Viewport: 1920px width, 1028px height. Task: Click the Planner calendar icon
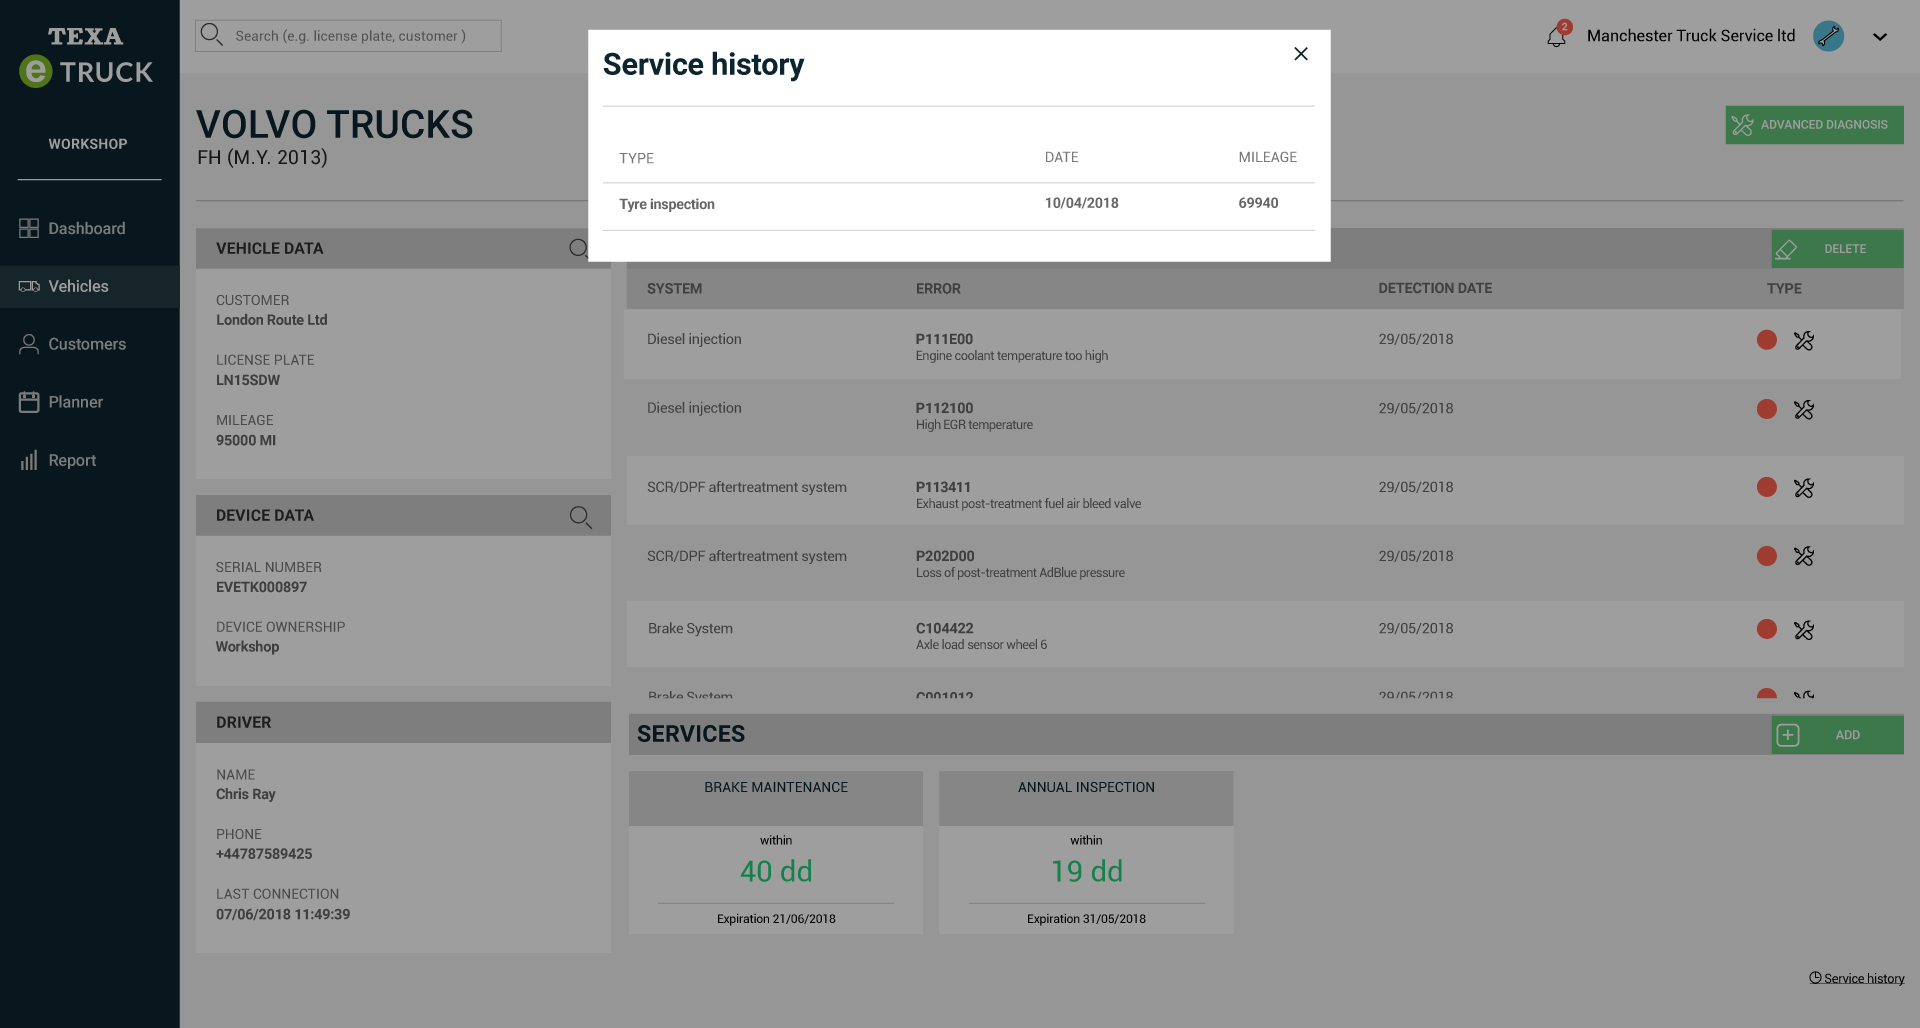[29, 402]
